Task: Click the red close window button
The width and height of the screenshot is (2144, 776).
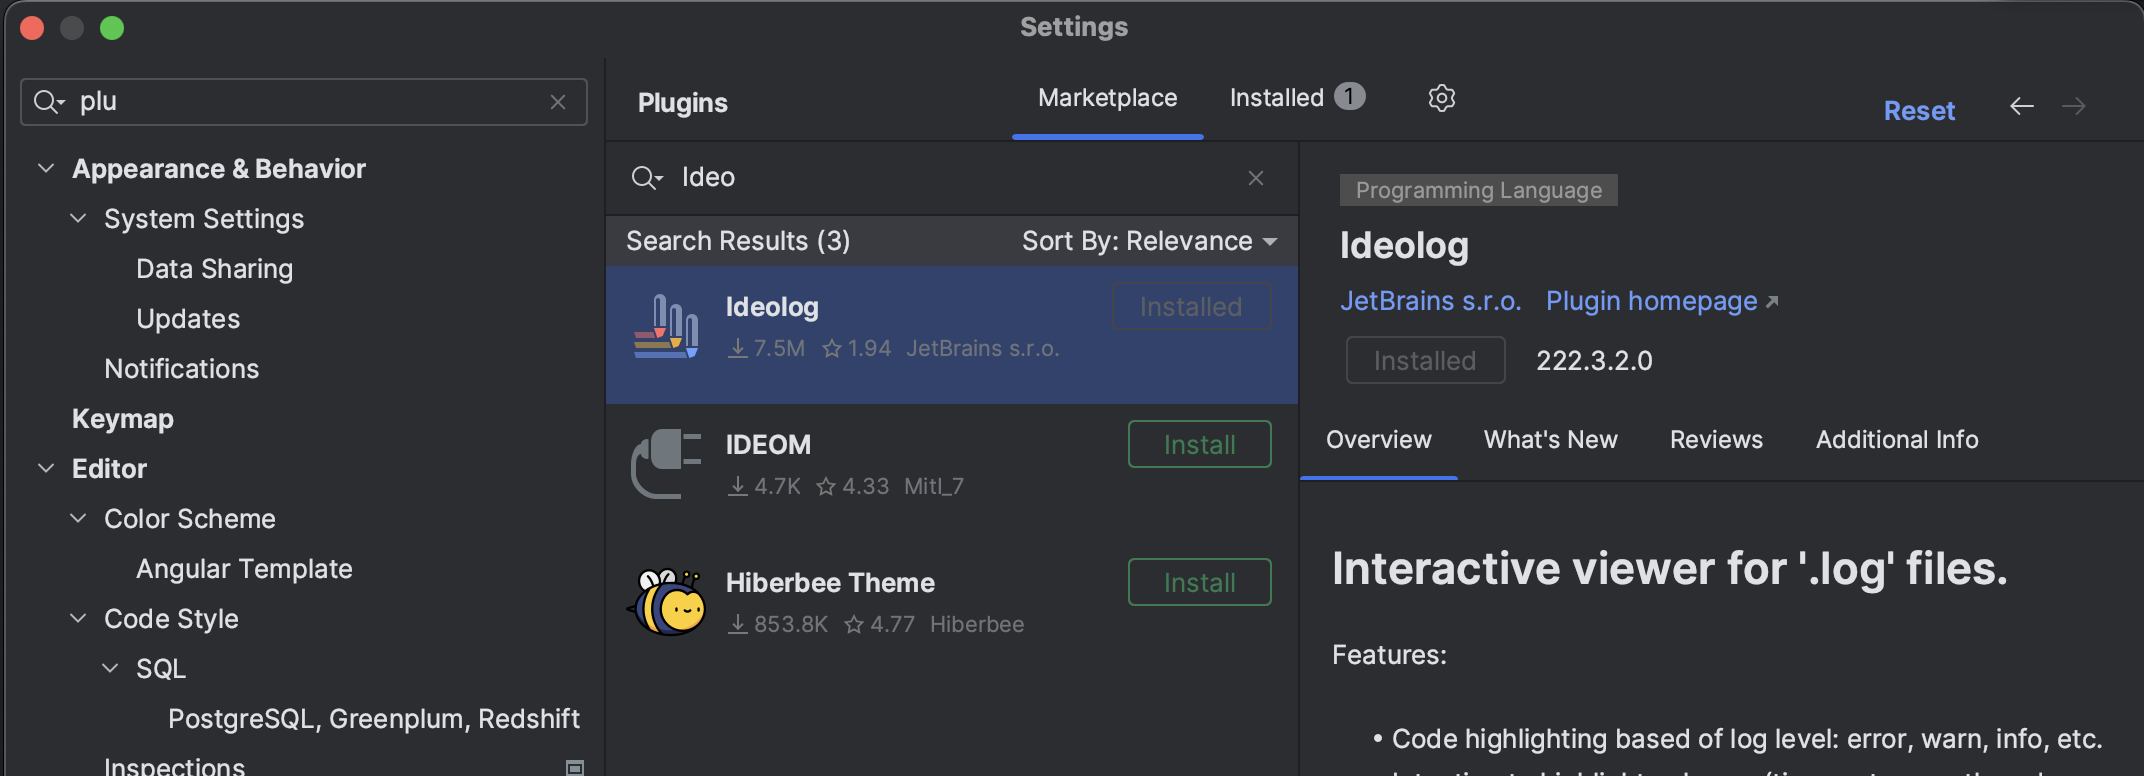Action: (32, 28)
